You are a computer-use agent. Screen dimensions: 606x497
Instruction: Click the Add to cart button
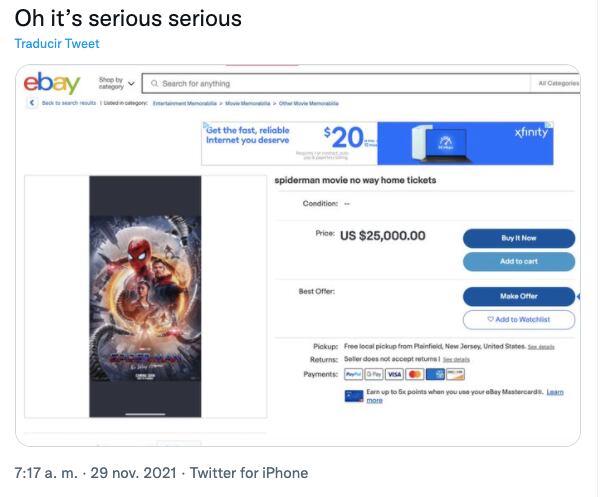518,261
